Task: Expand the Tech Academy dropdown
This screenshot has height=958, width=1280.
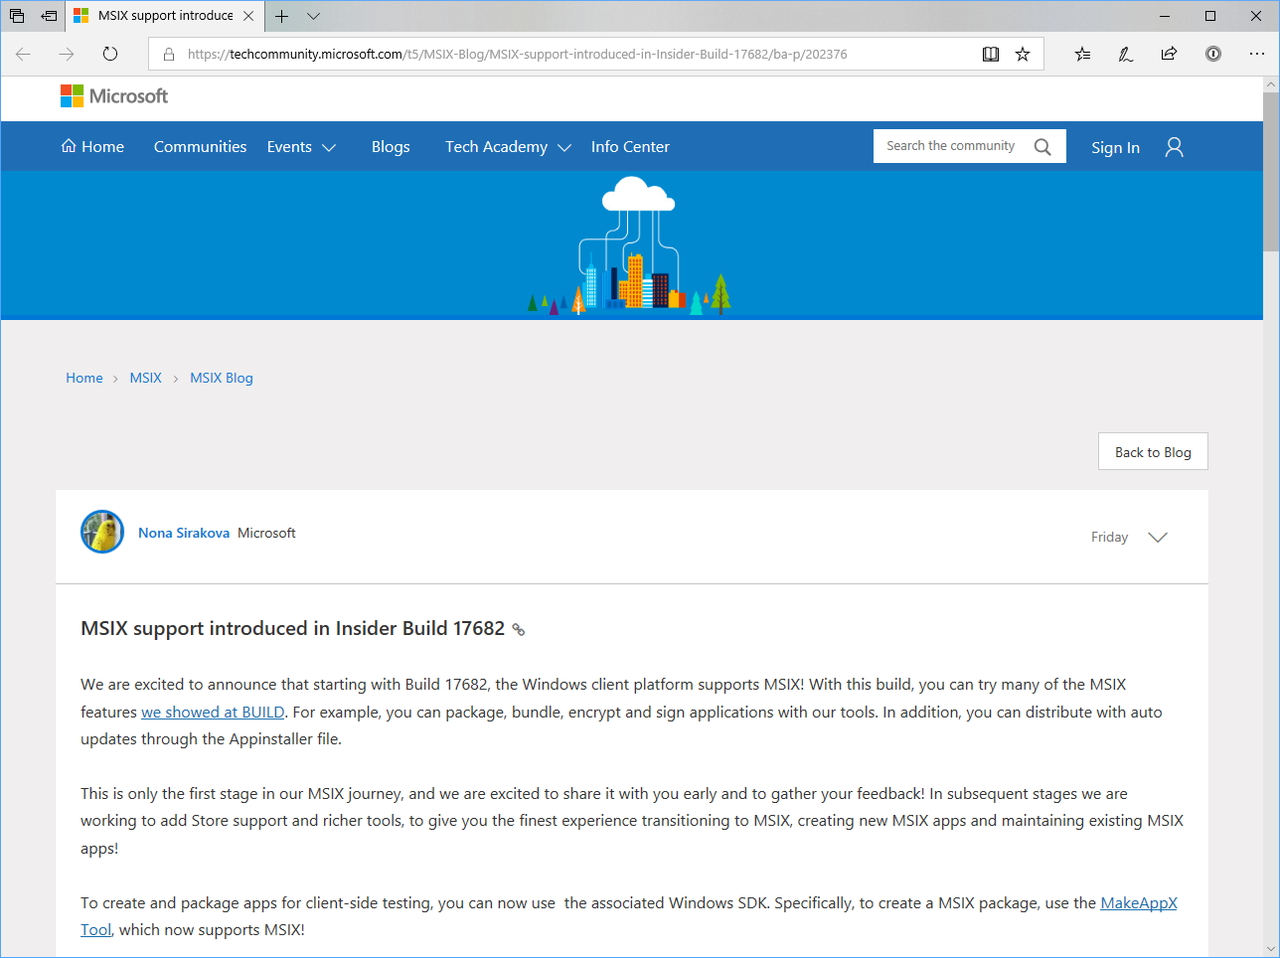Action: (x=565, y=147)
